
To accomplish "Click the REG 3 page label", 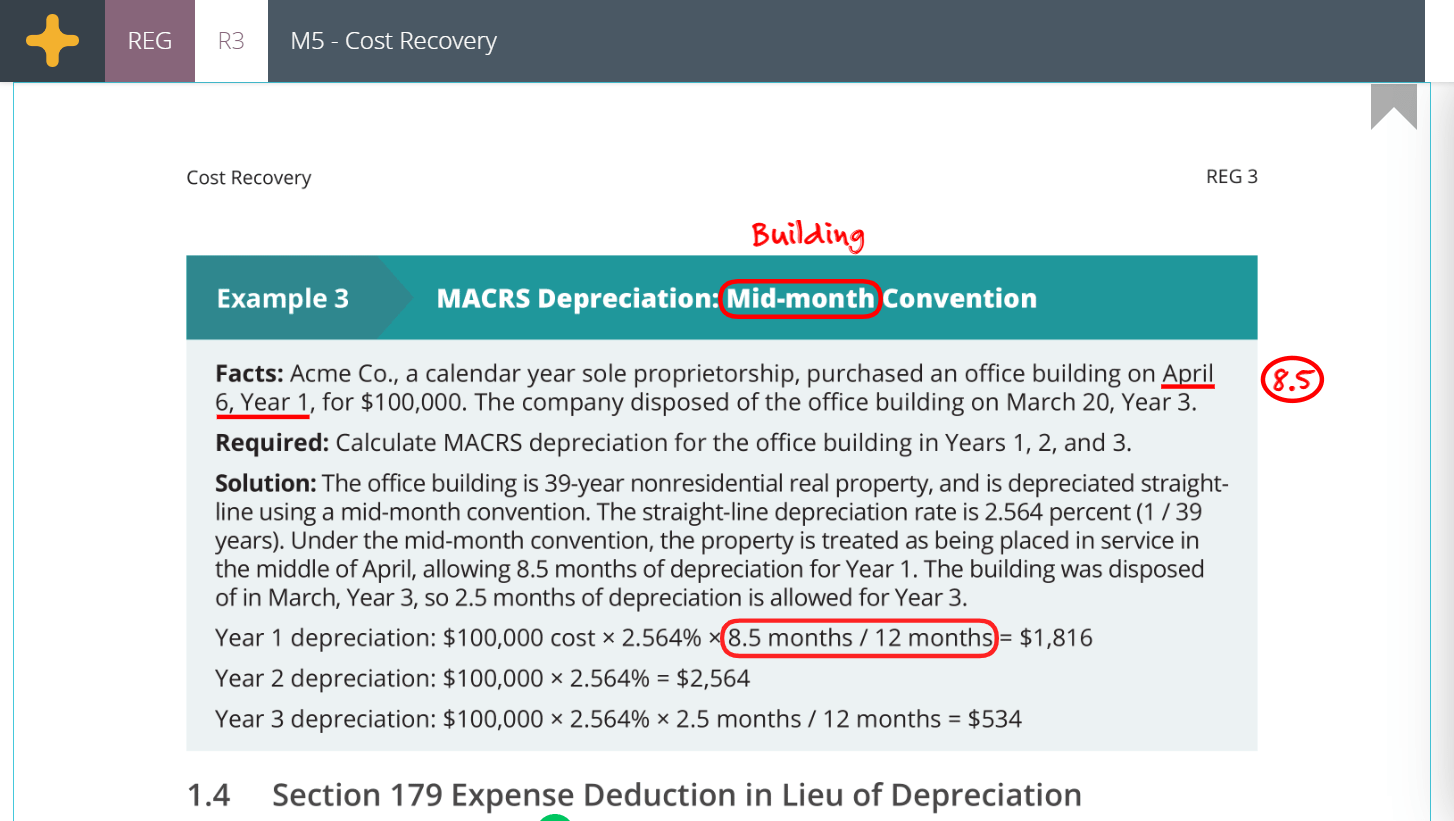I will coord(1232,176).
